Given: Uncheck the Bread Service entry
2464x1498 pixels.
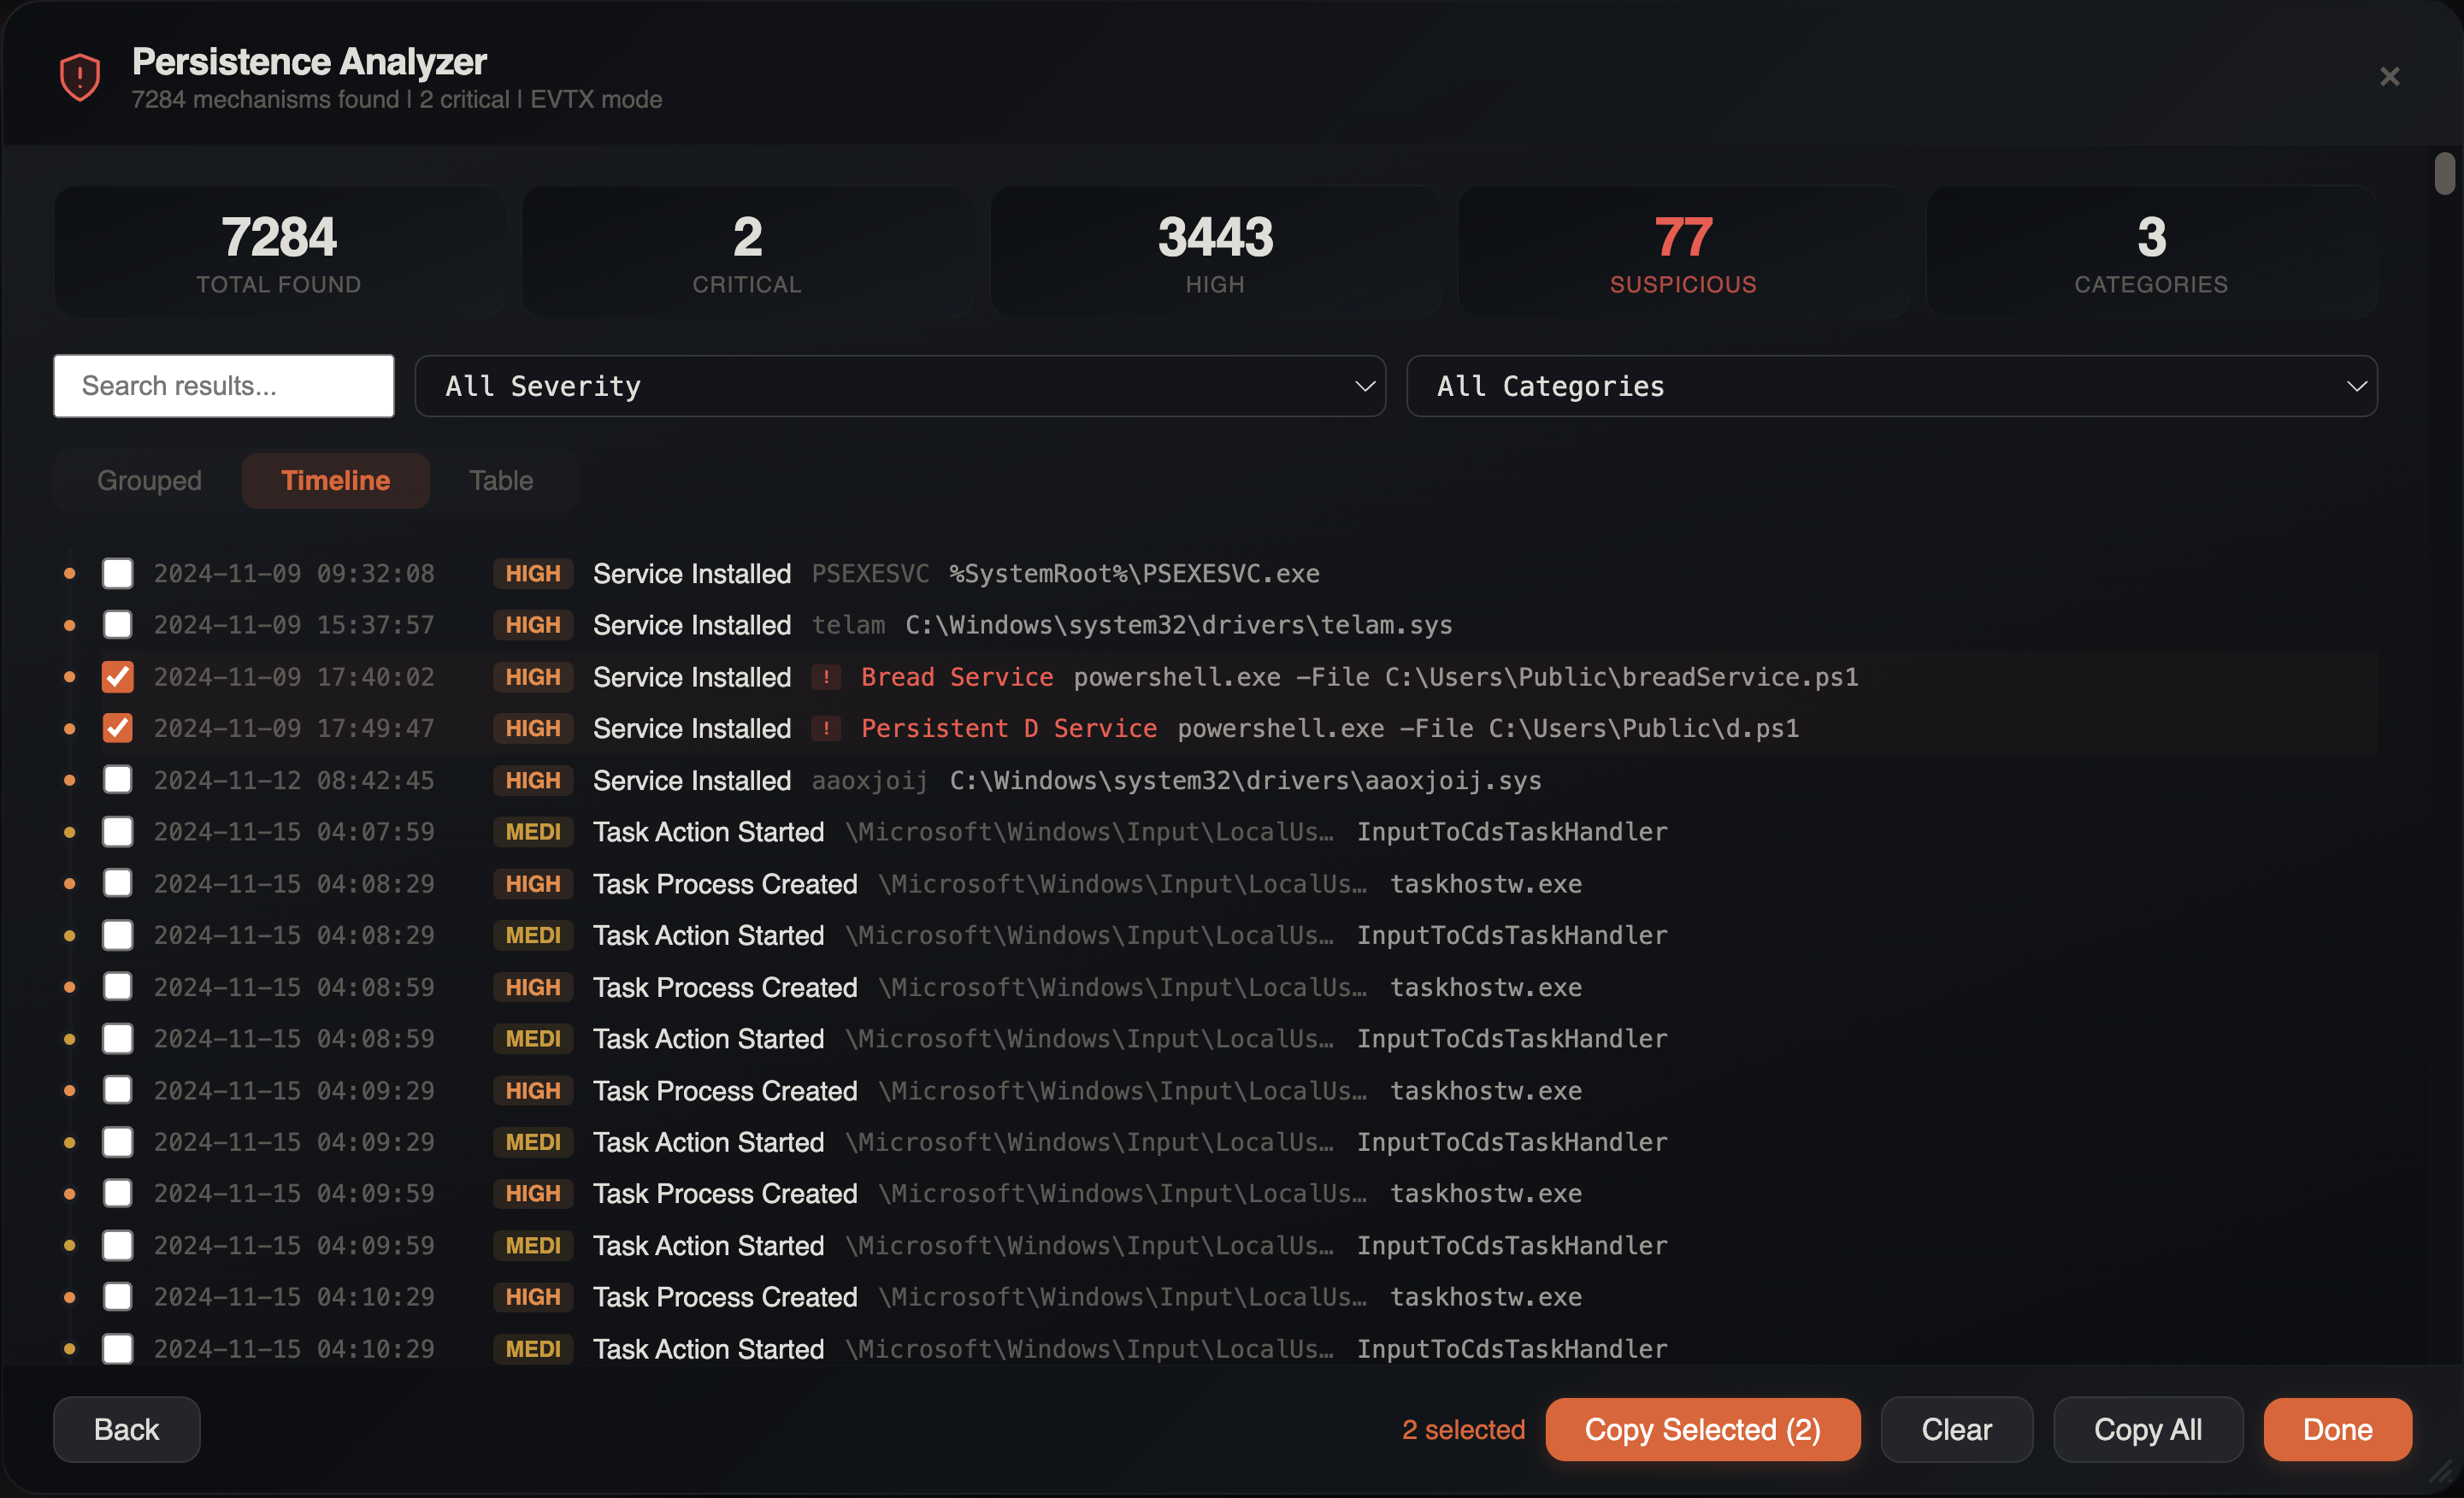Looking at the screenshot, I should tap(117, 677).
